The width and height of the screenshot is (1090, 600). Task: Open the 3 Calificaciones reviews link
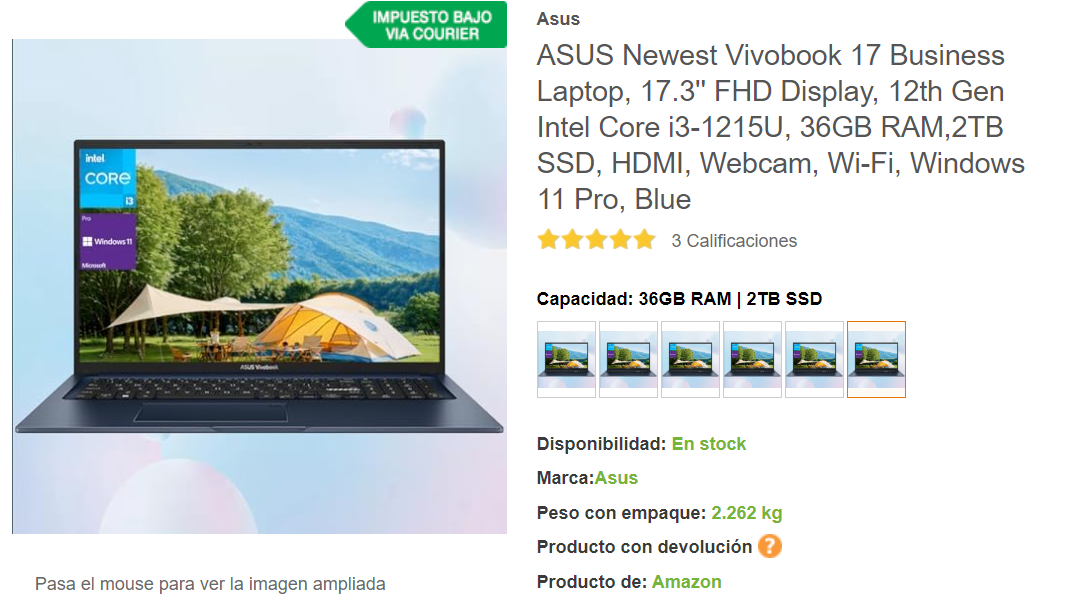tap(734, 241)
